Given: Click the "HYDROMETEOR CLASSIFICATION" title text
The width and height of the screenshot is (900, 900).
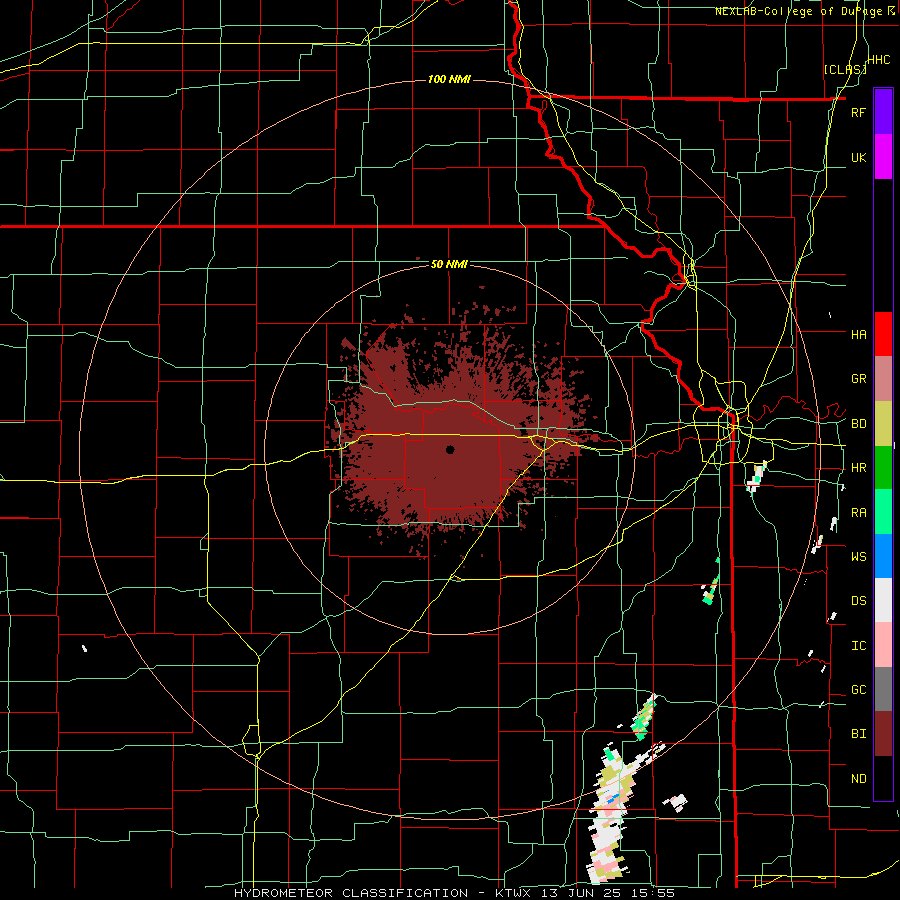Looking at the screenshot, I should (351, 893).
